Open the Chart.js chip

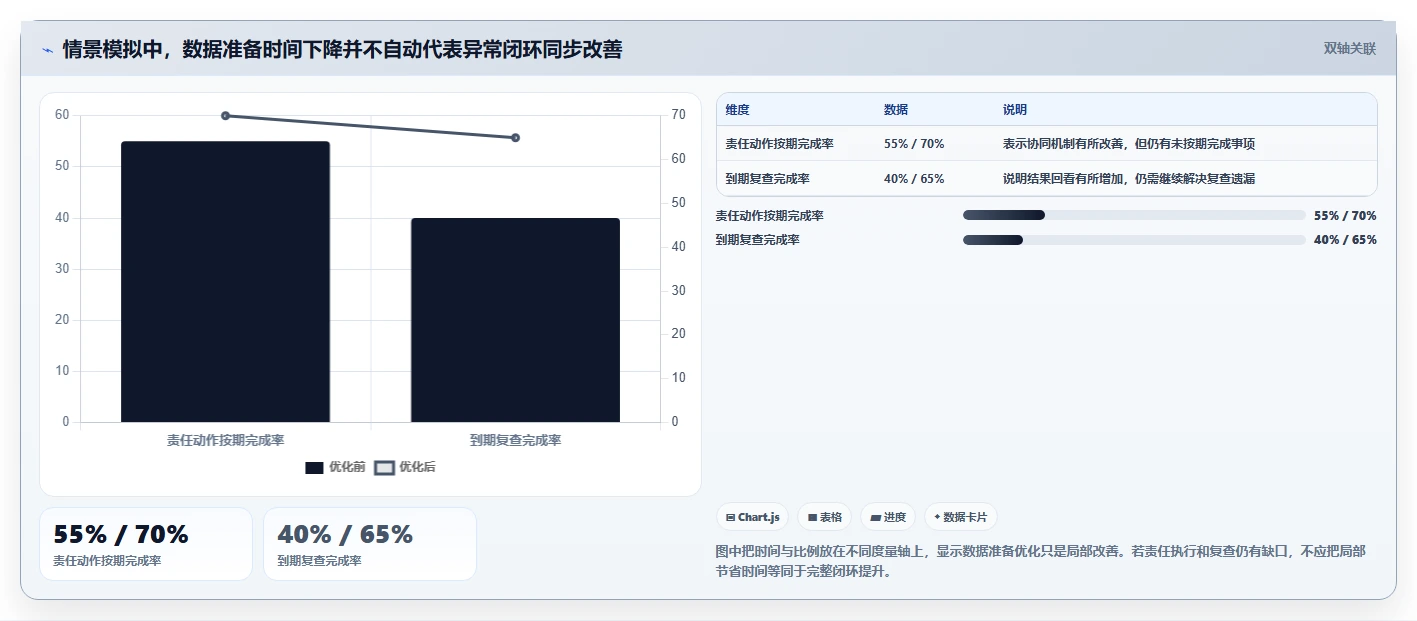752,517
